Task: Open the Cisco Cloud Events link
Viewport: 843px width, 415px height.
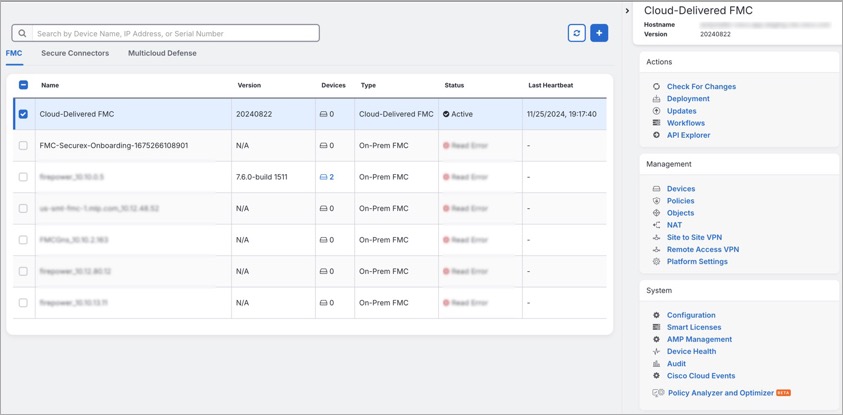Action: (701, 376)
